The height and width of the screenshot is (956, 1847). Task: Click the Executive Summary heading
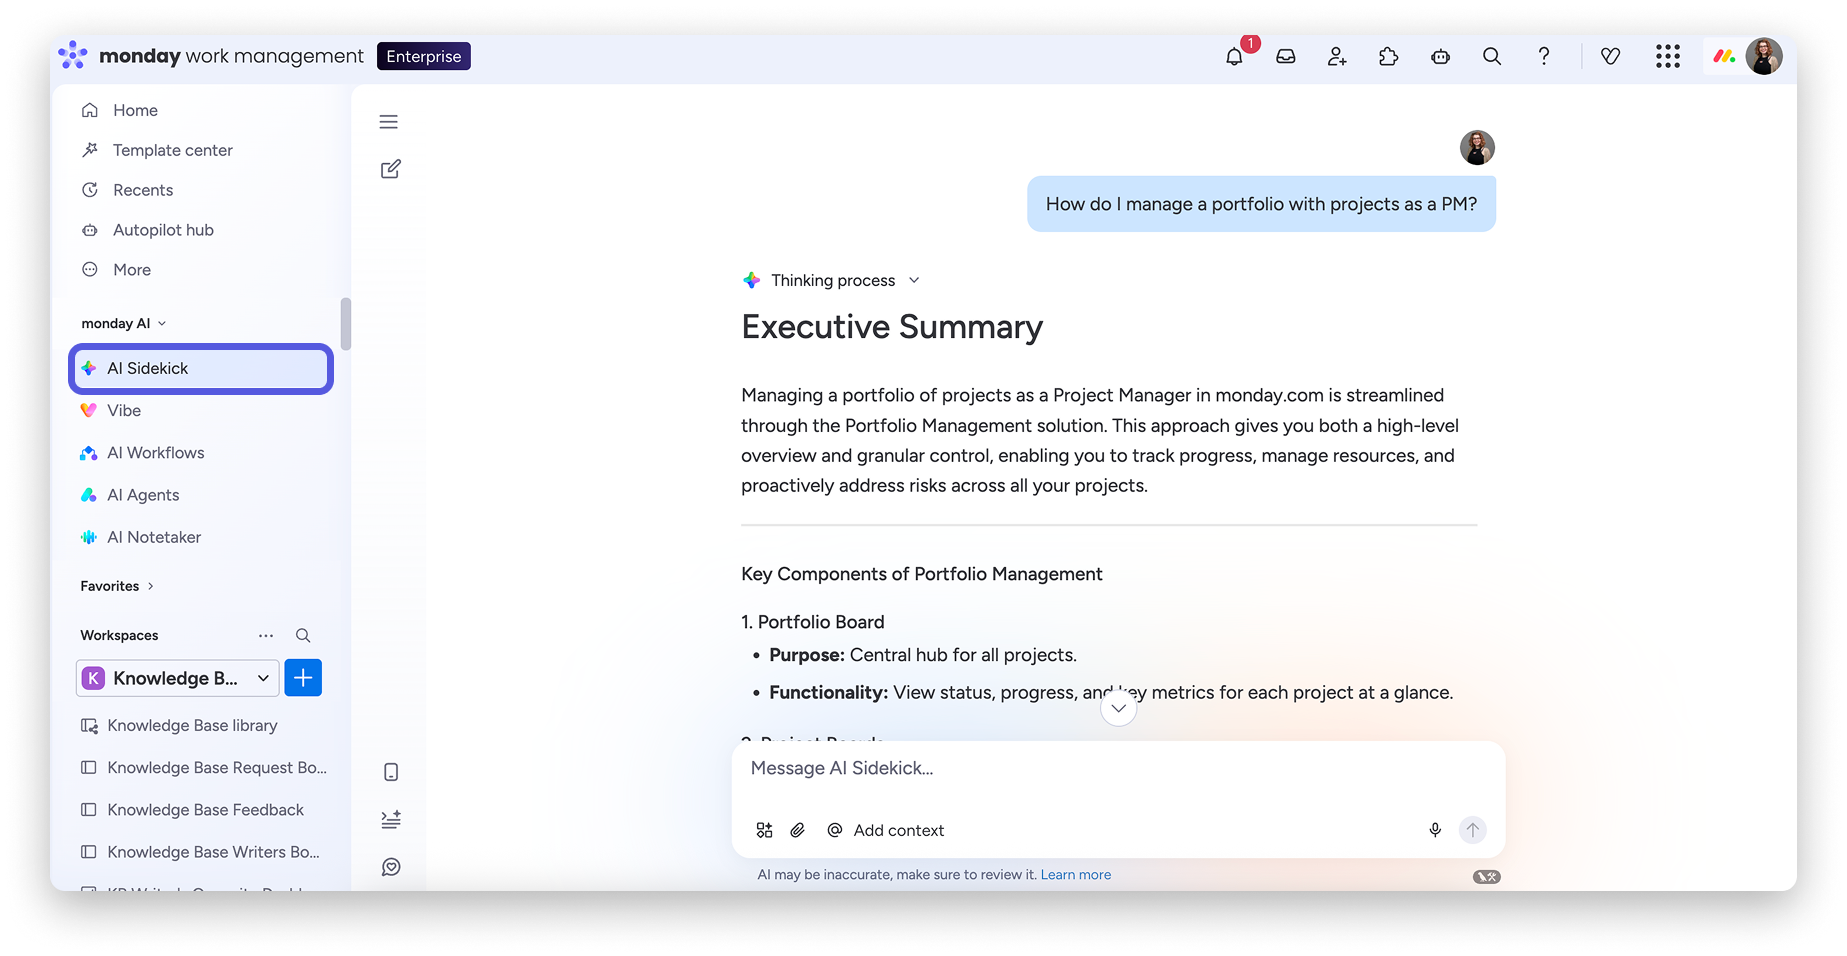pyautogui.click(x=892, y=327)
